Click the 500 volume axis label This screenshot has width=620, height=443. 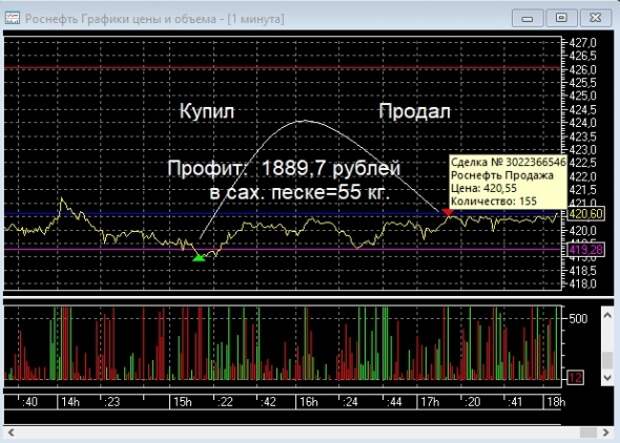578,318
